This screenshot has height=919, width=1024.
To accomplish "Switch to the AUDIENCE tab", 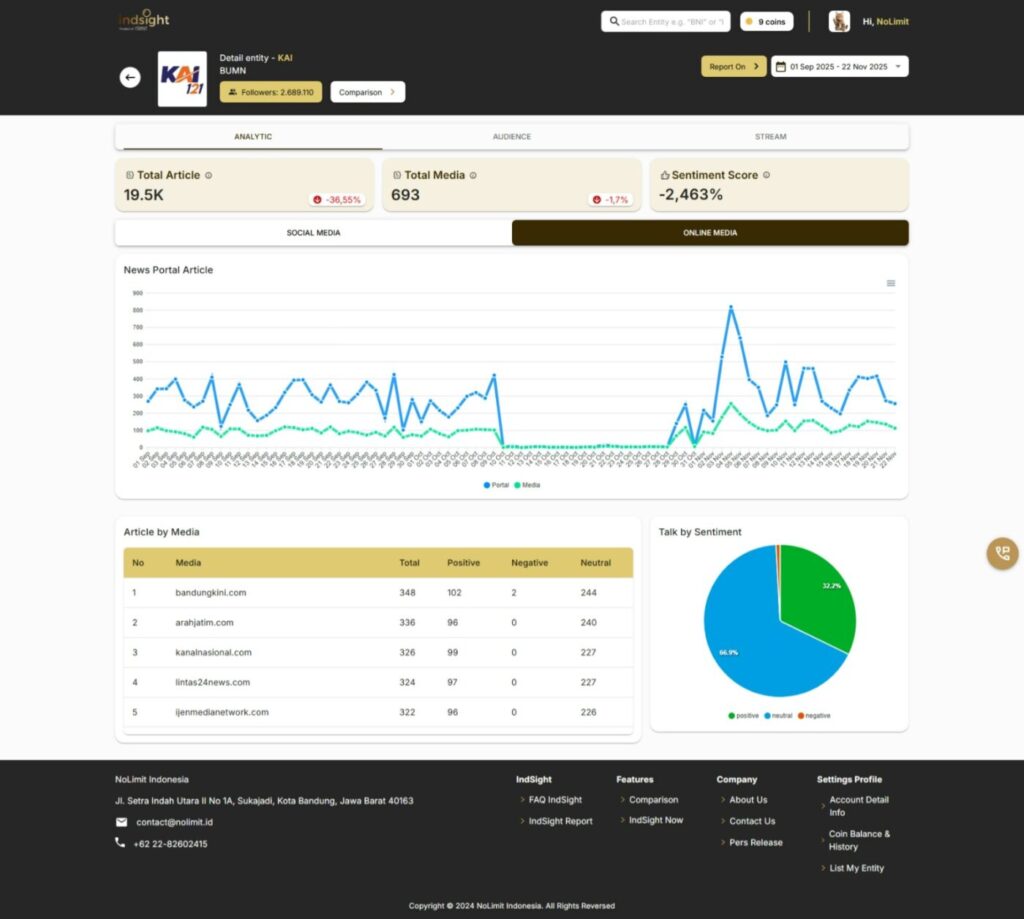I will coord(511,136).
